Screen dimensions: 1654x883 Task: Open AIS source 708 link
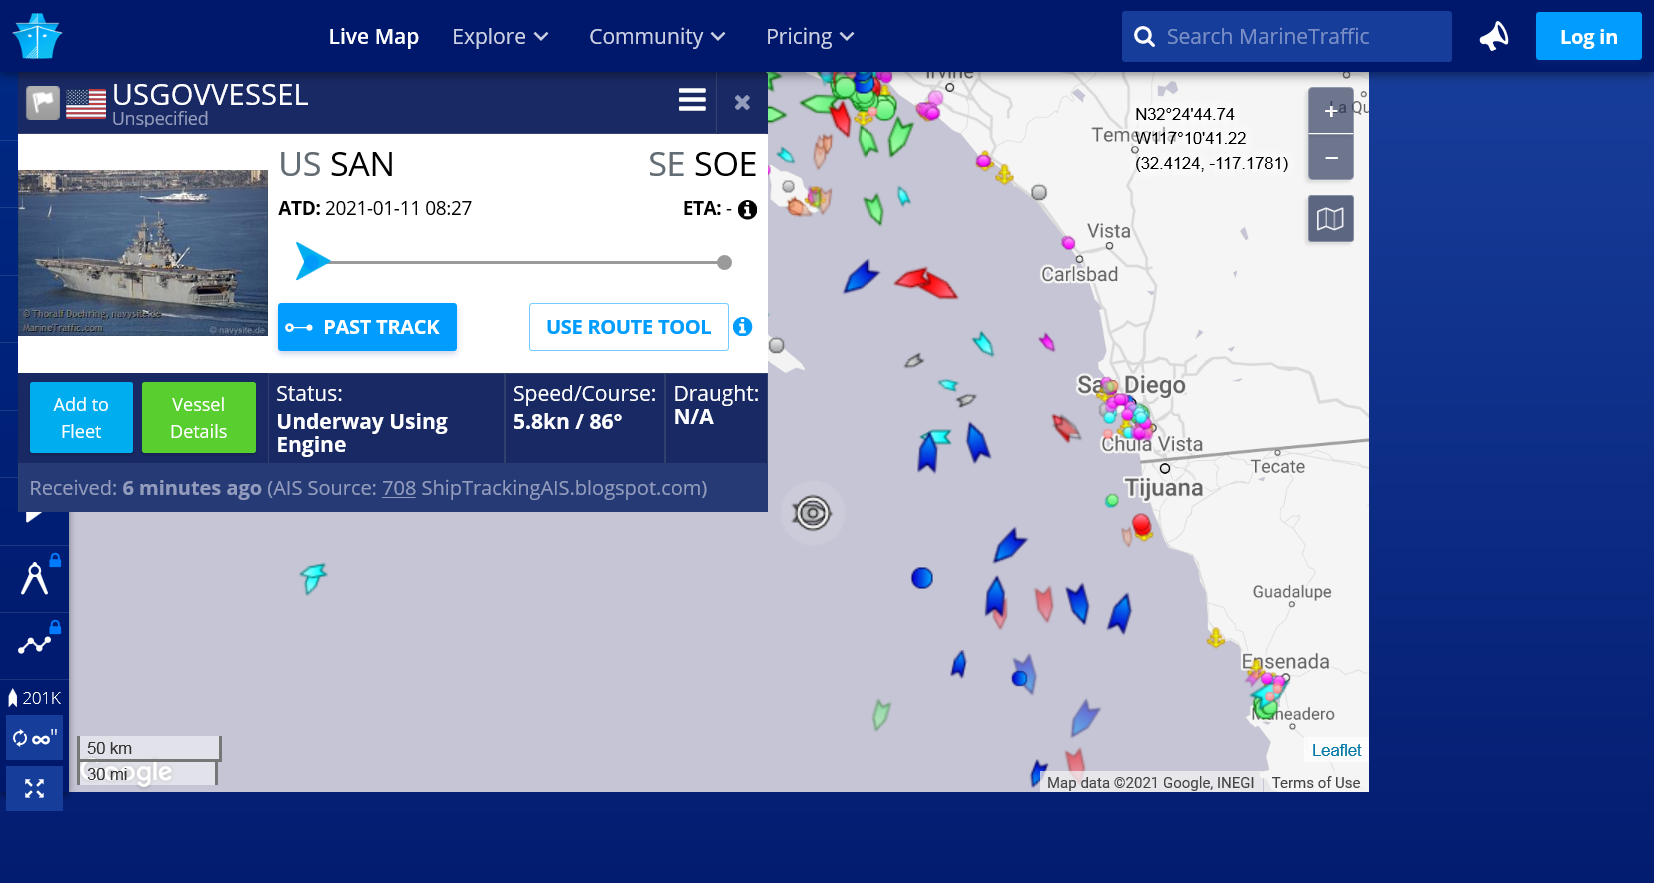click(399, 488)
